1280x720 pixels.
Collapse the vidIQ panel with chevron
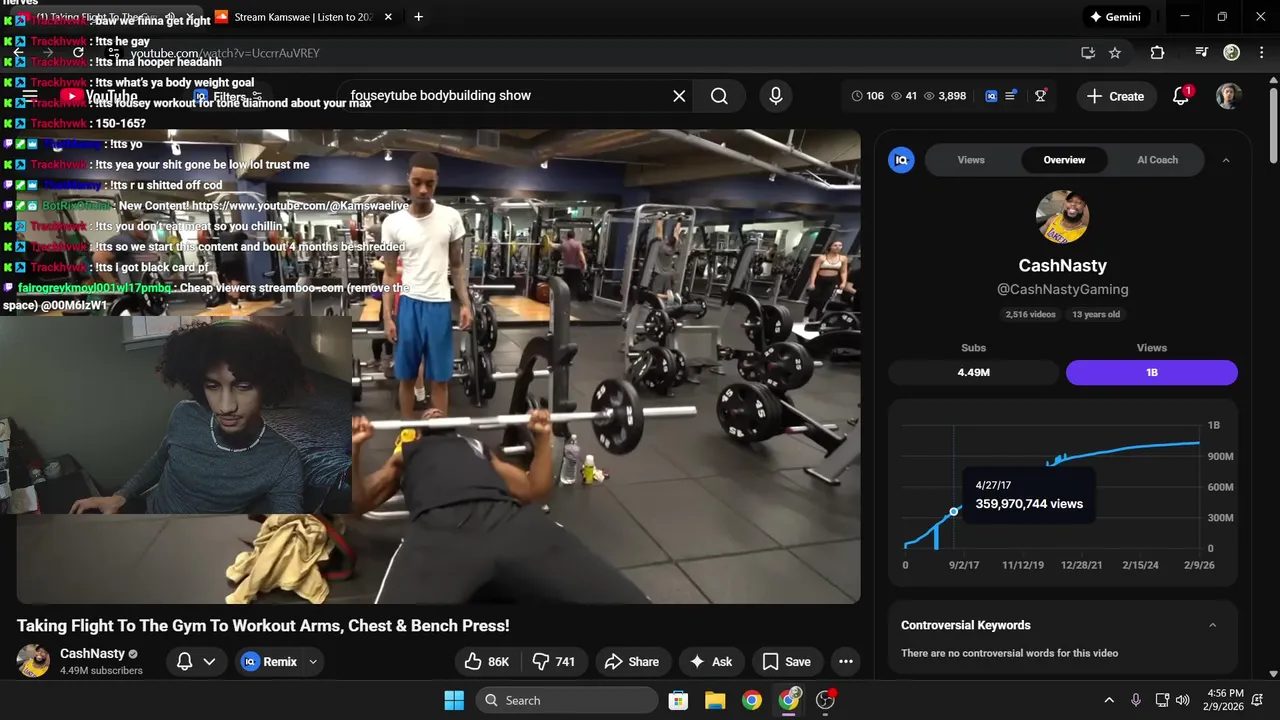tap(1226, 160)
